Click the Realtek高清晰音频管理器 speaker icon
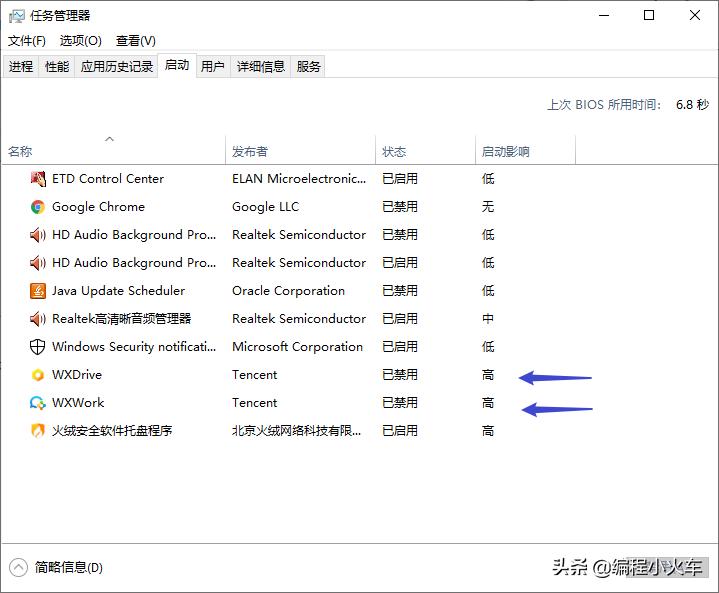Viewport: 719px width, 593px height. point(38,319)
